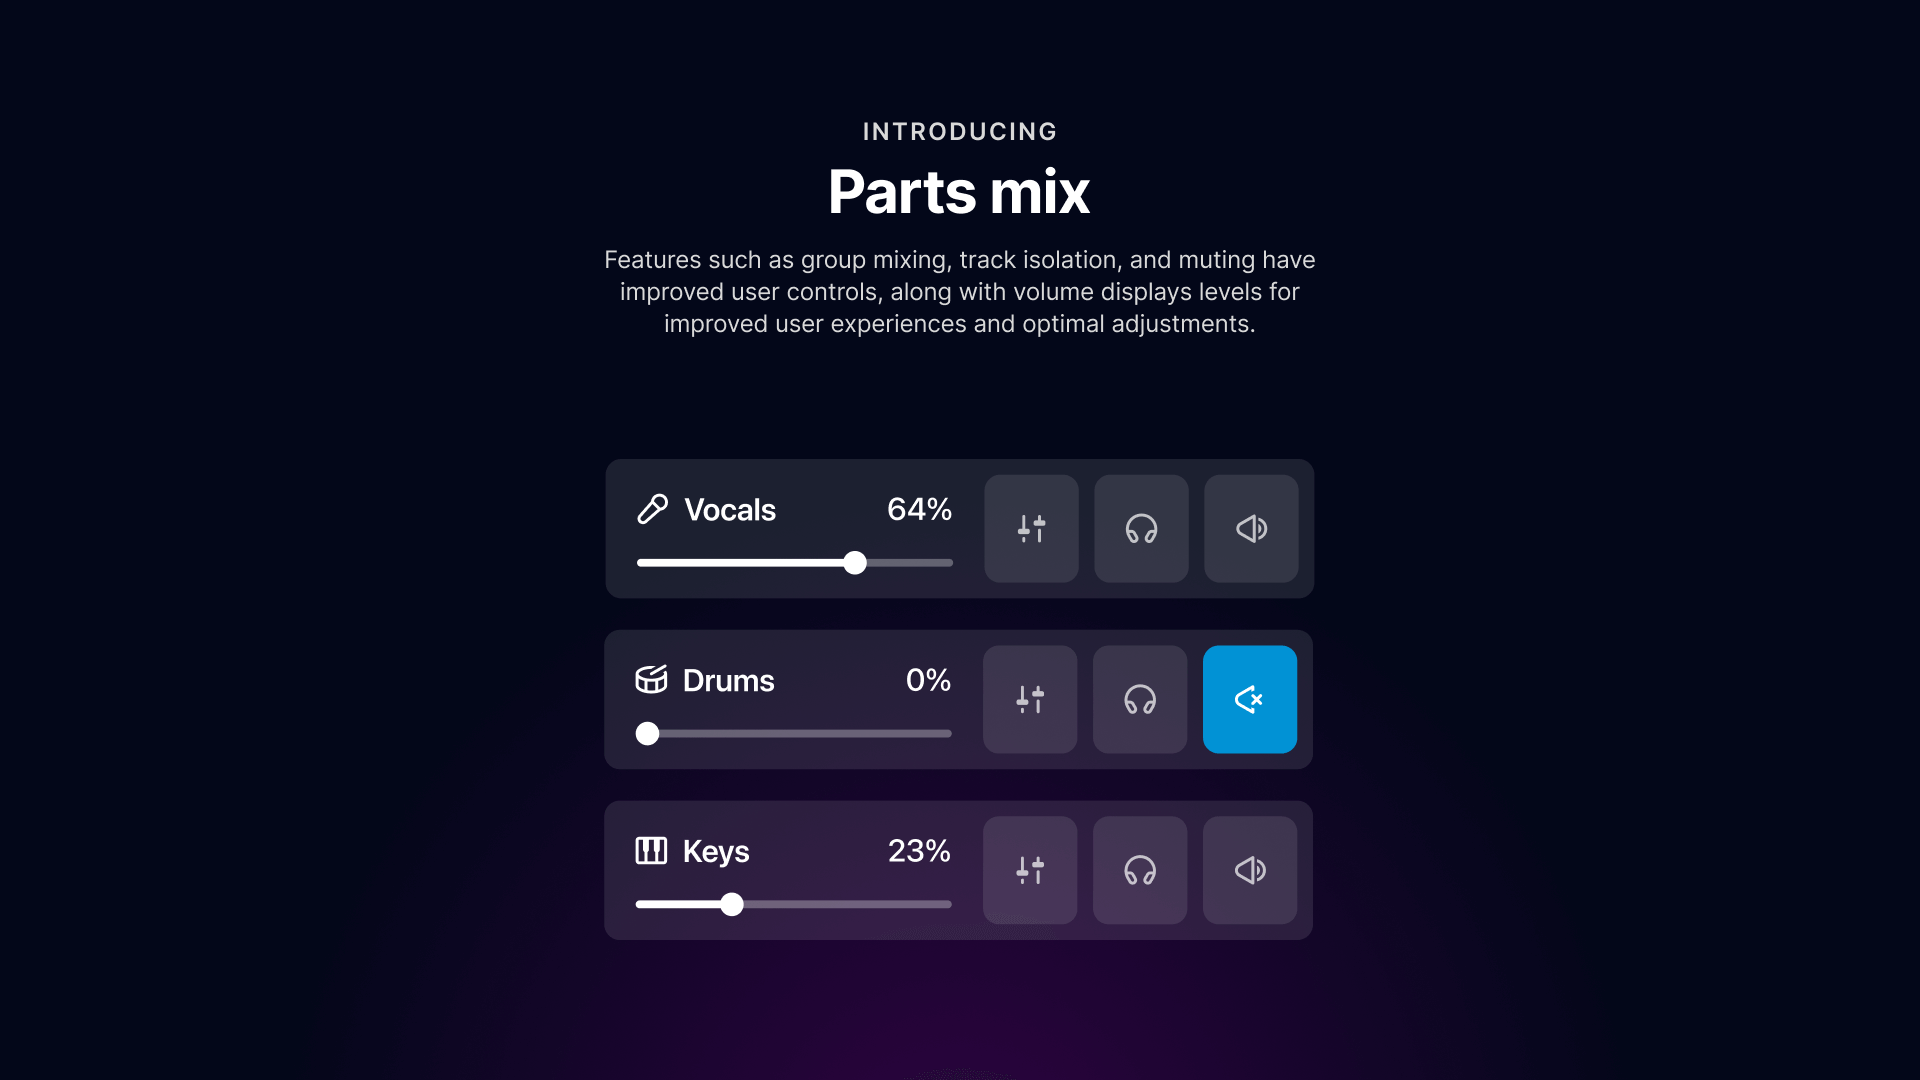Solo the Drums track with headphones
Screen dimensions: 1920x1080
(1140, 699)
